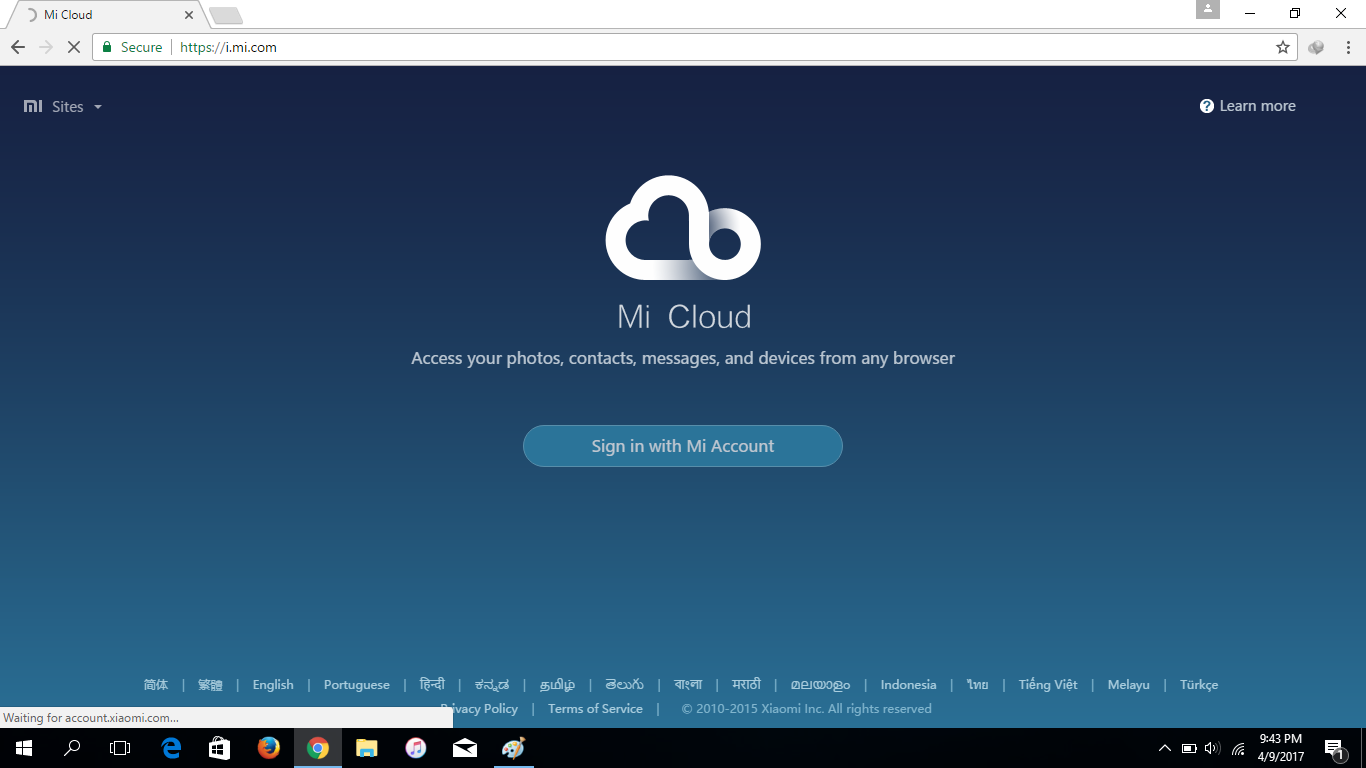Close the Mi Cloud tab
The width and height of the screenshot is (1366, 768).
tap(189, 15)
